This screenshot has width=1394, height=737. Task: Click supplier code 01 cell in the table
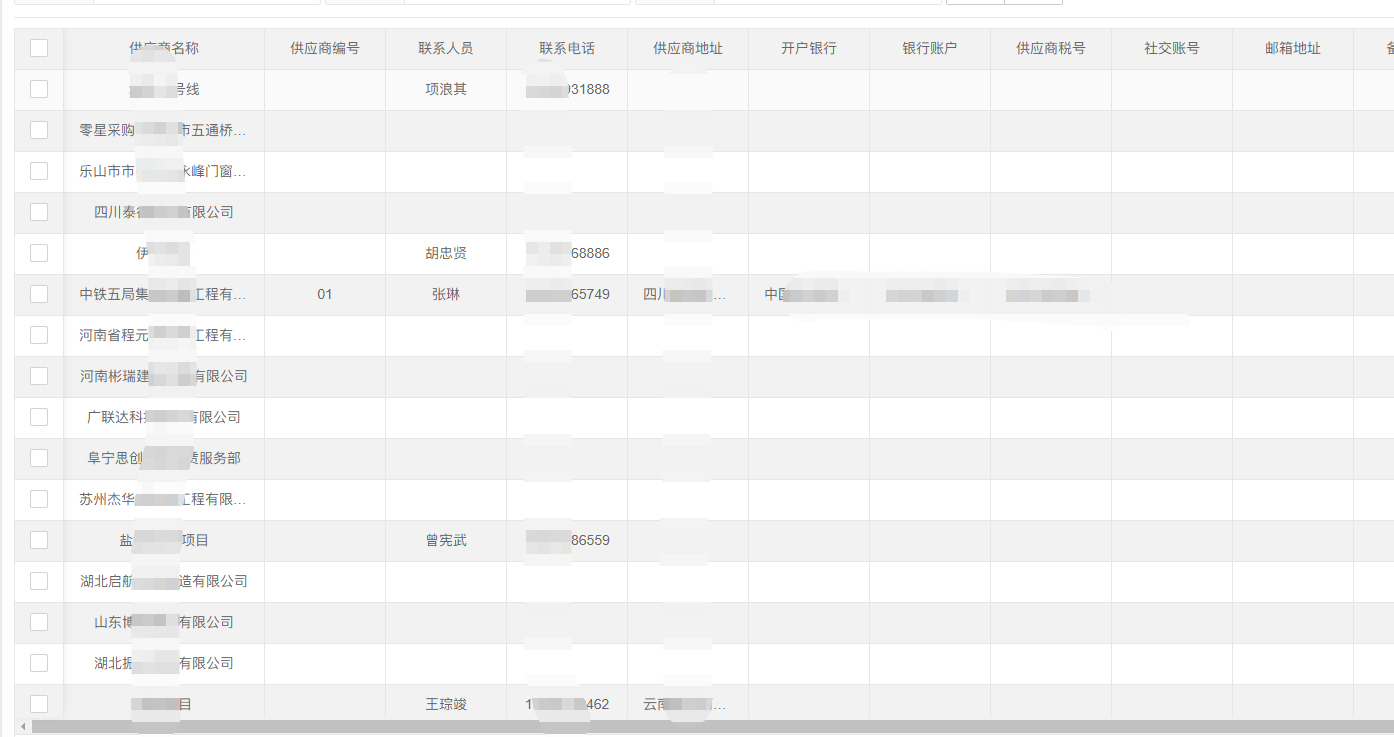pos(325,295)
